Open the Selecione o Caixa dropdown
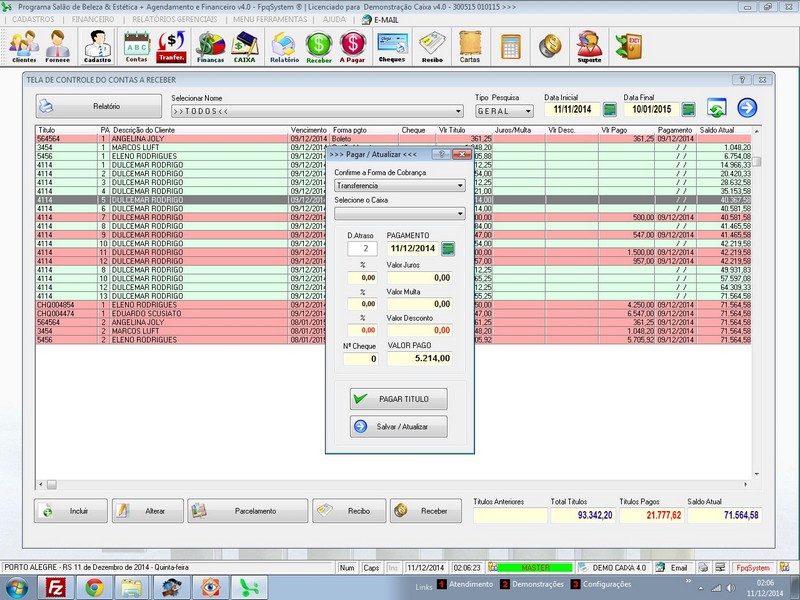The width and height of the screenshot is (800, 600). pos(459,213)
